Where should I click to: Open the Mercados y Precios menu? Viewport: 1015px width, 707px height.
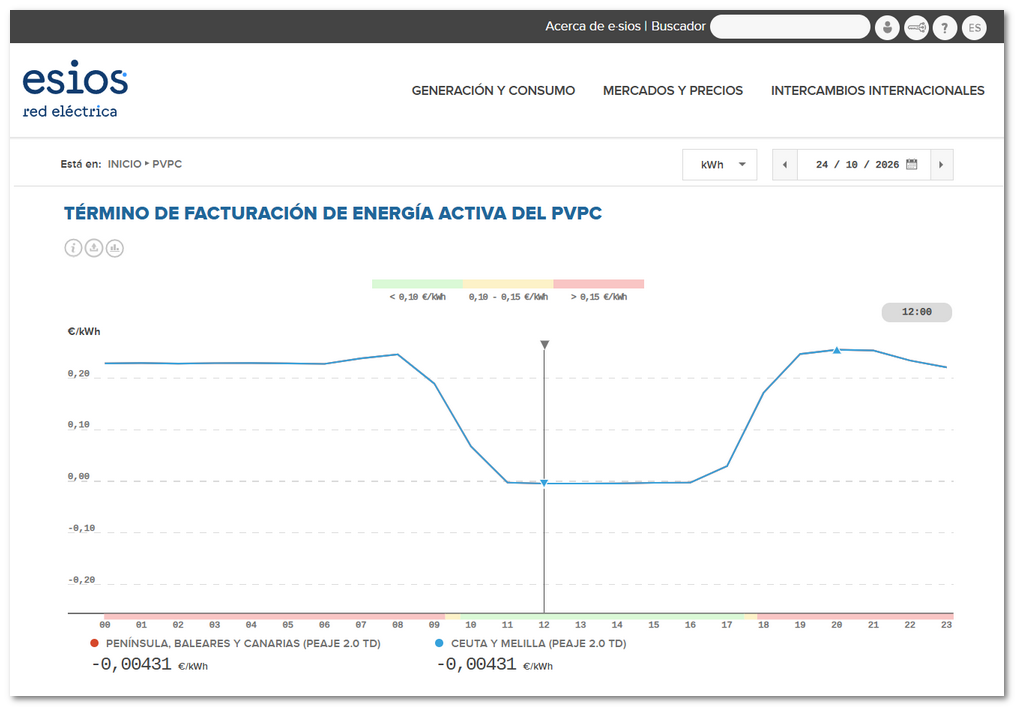(x=673, y=91)
